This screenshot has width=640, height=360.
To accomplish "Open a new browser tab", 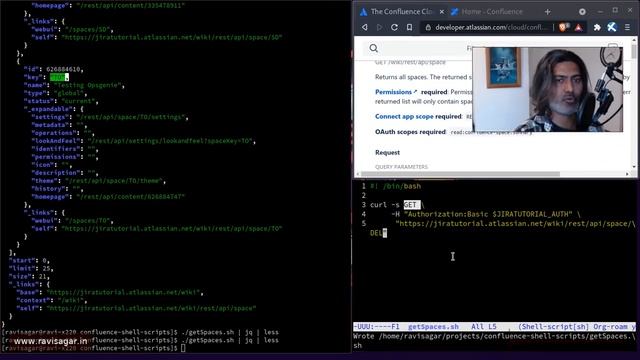I will click(x=547, y=12).
